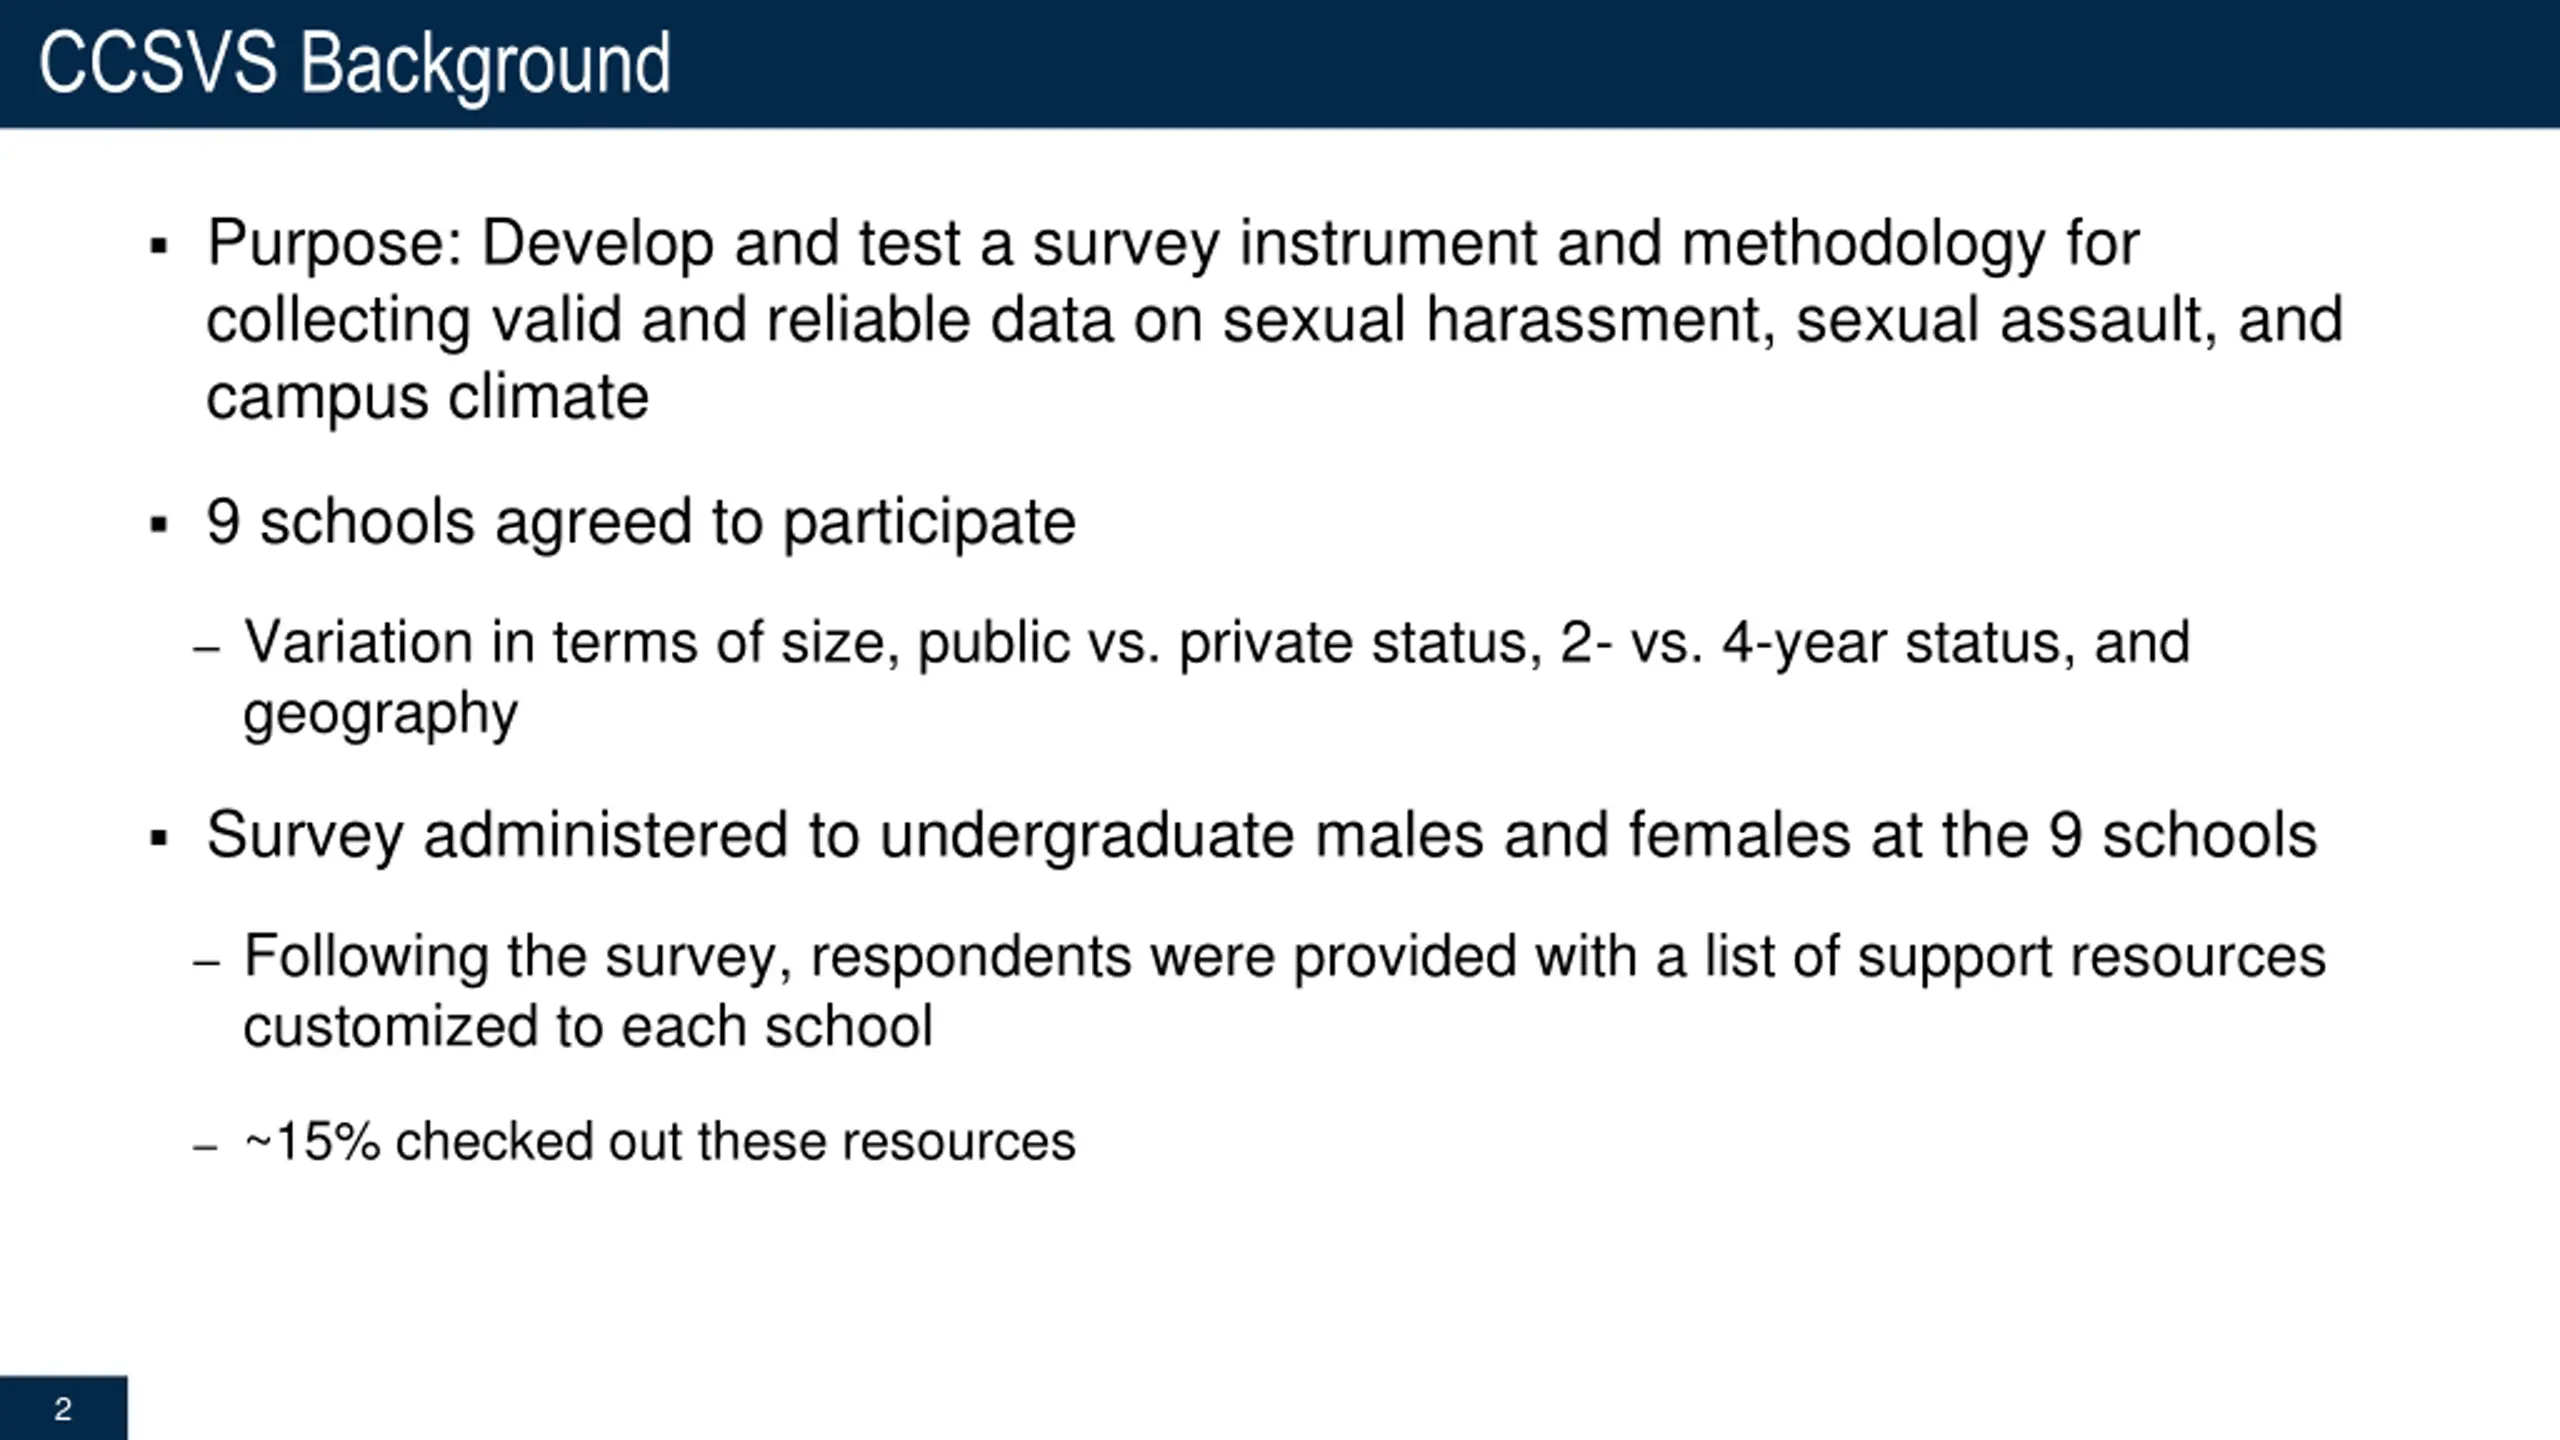Click the CCSVS Background slide title
Image resolution: width=2560 pixels, height=1440 pixels.
[354, 64]
